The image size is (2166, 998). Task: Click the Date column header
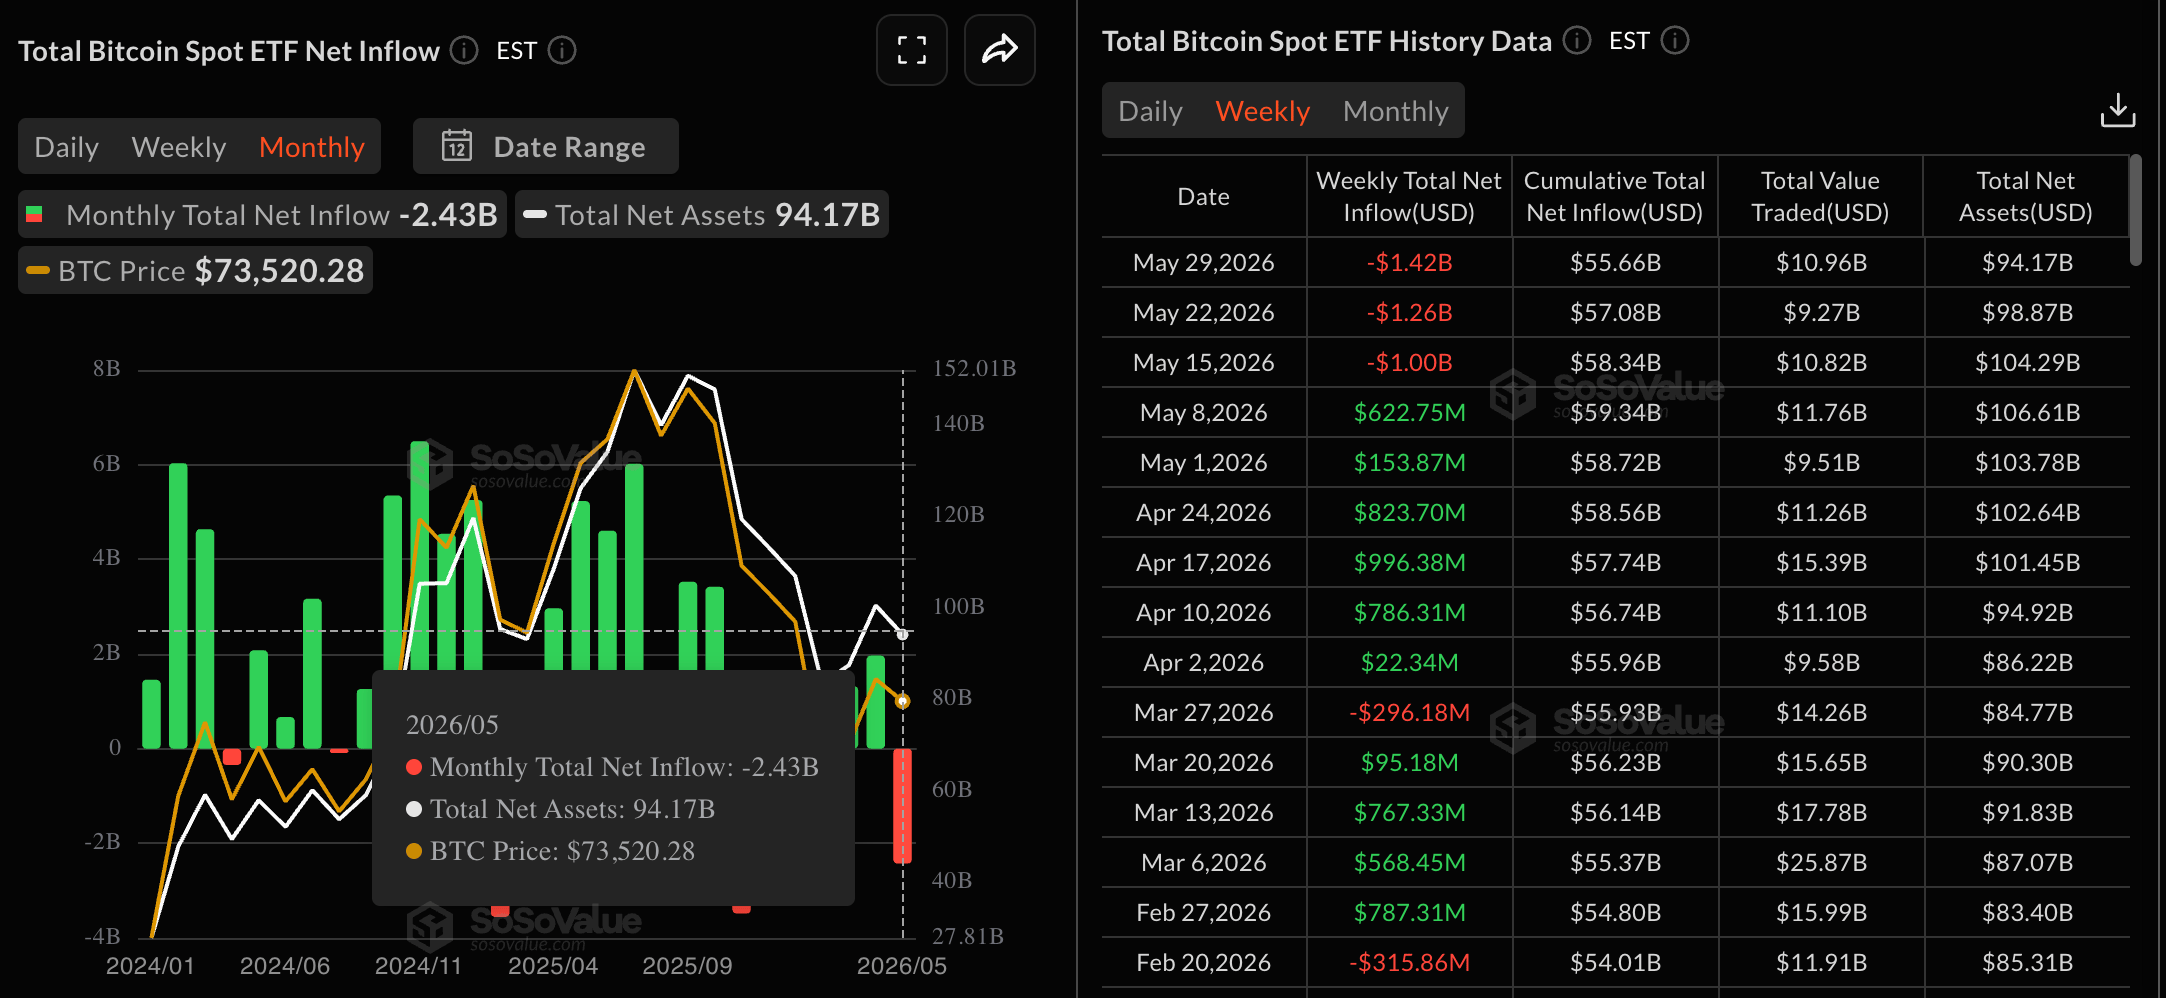(1204, 196)
